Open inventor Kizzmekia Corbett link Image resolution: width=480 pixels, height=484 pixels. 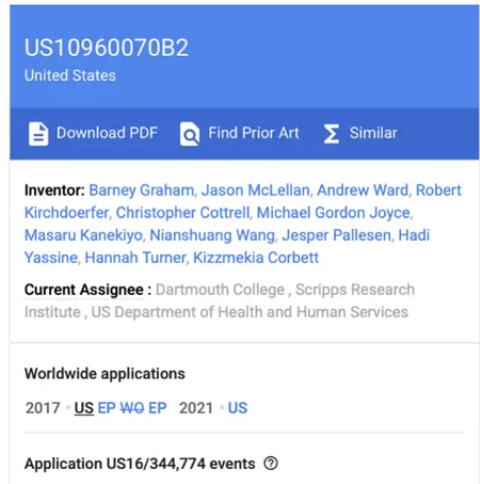tap(256, 257)
